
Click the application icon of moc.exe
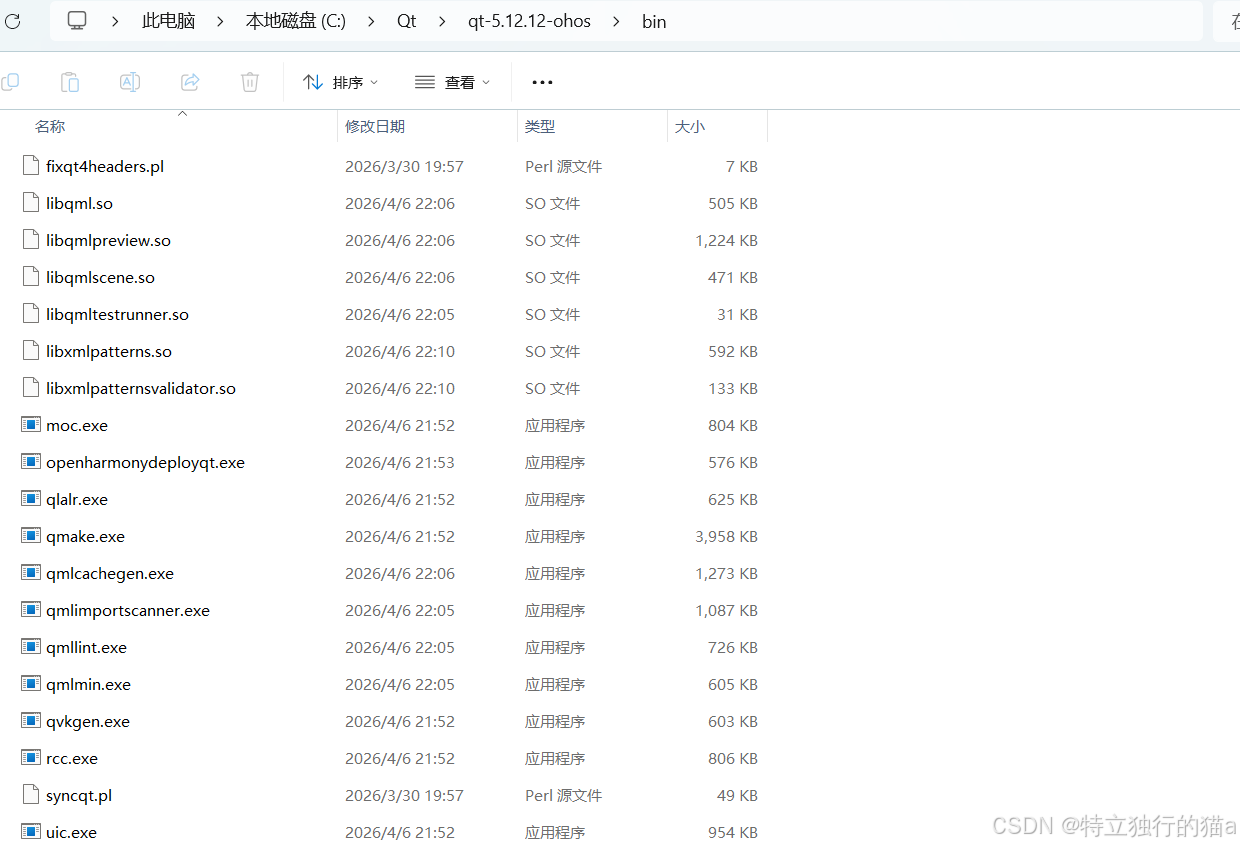point(30,425)
